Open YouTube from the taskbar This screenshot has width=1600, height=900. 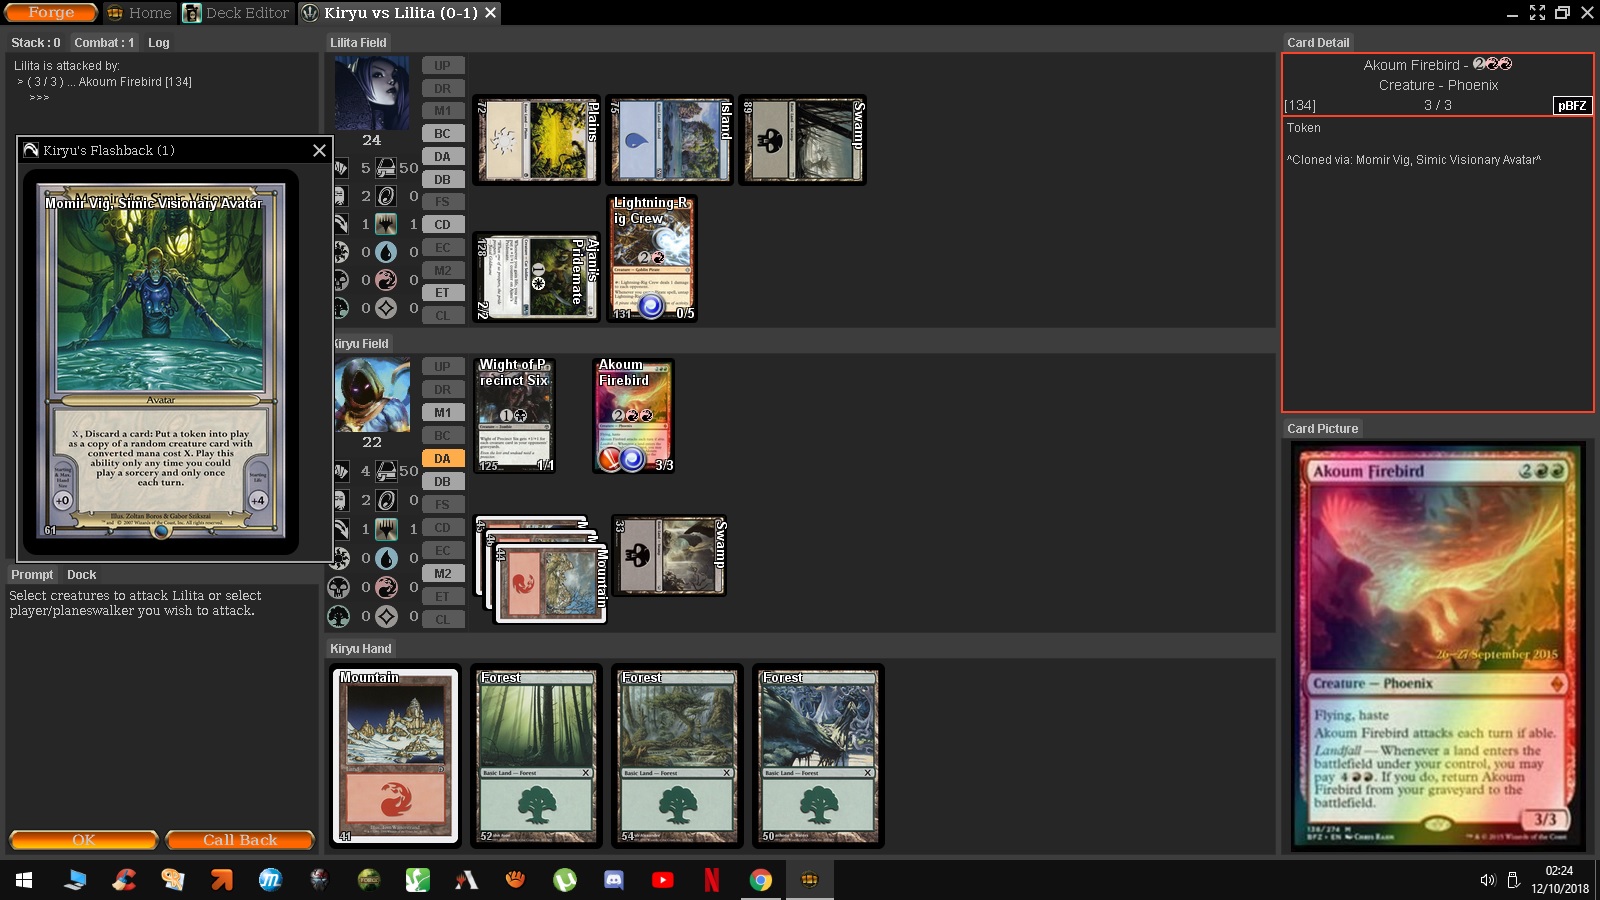(x=662, y=880)
